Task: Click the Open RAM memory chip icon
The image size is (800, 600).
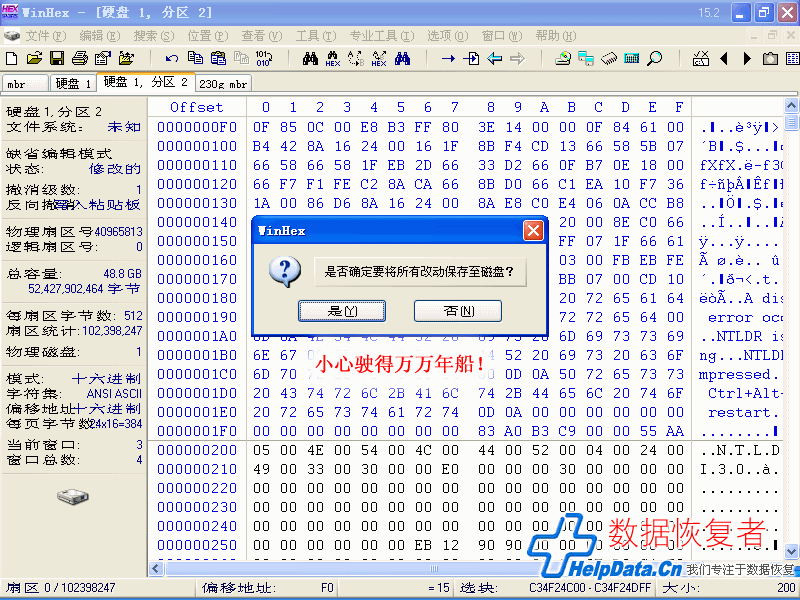Action: point(609,59)
